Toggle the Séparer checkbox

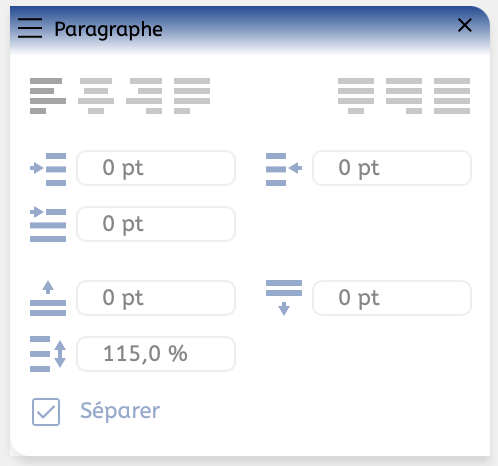46,412
